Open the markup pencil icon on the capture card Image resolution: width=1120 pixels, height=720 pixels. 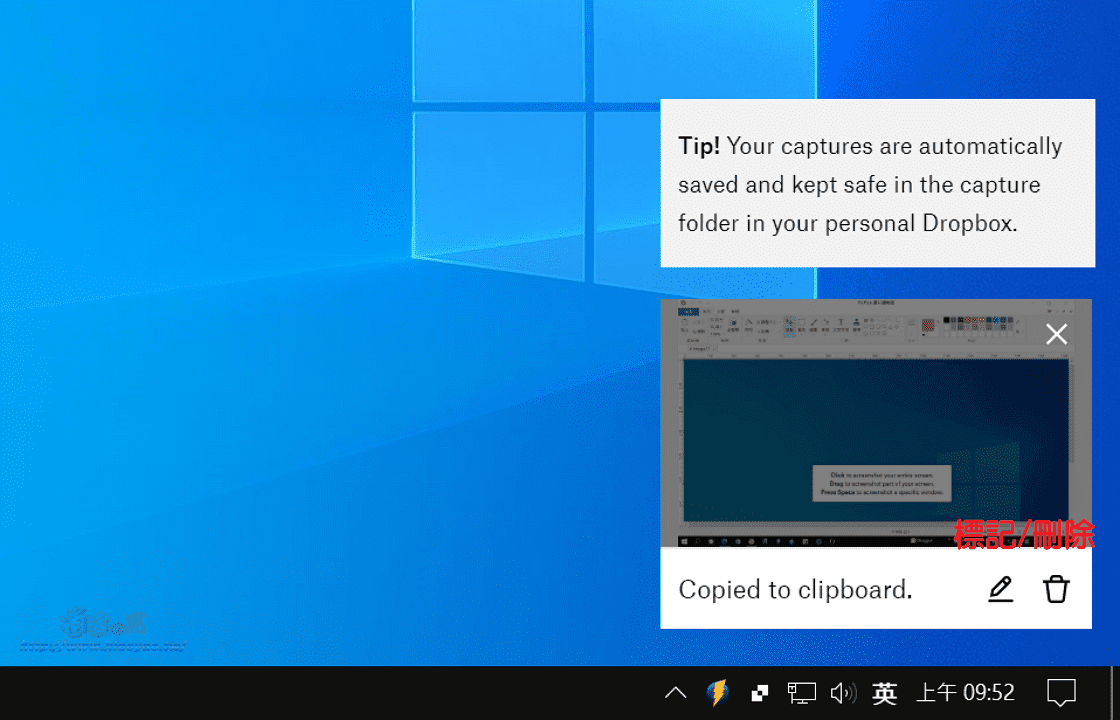(x=1000, y=589)
